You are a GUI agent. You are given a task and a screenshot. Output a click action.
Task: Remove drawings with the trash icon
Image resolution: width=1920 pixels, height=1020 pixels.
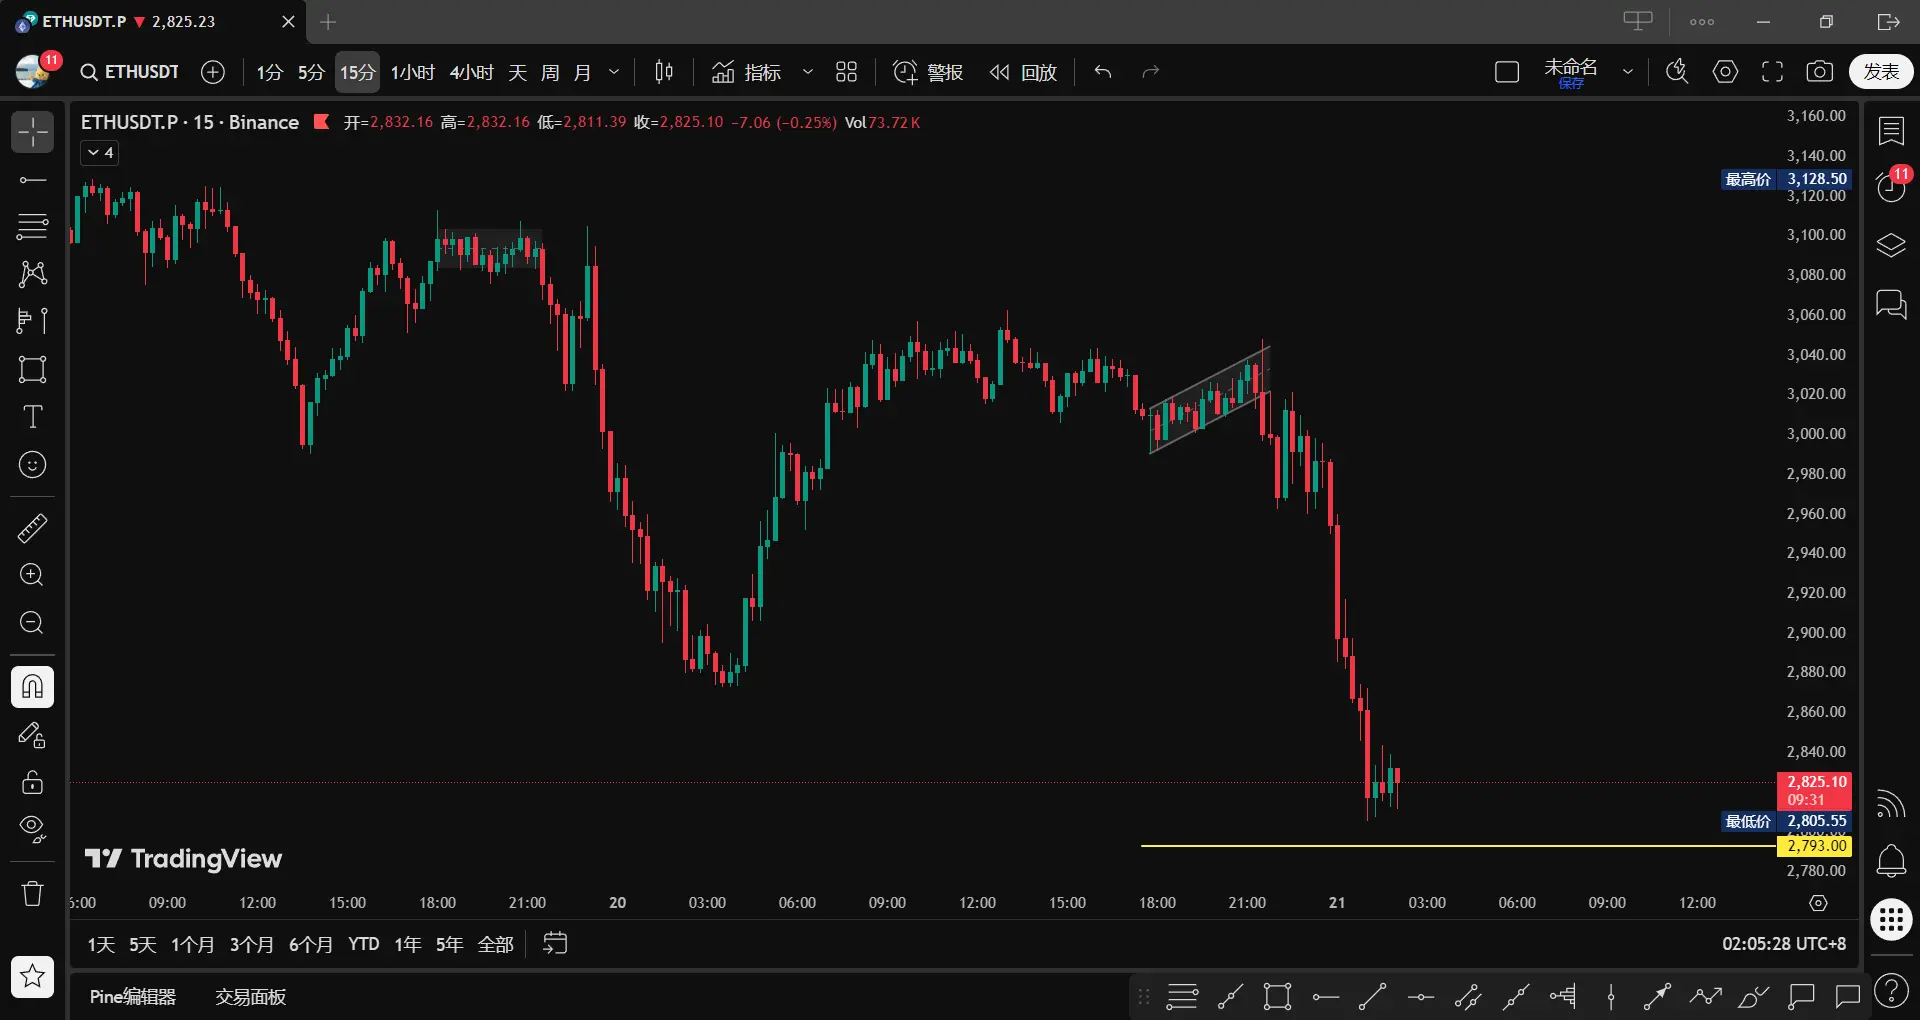pyautogui.click(x=32, y=893)
